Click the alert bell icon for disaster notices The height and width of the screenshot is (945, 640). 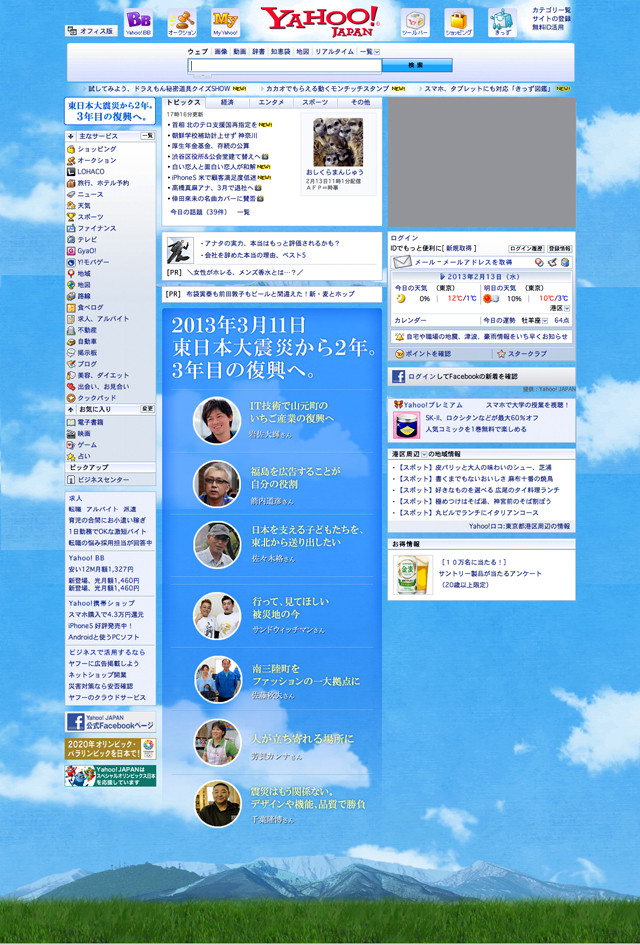click(x=399, y=336)
